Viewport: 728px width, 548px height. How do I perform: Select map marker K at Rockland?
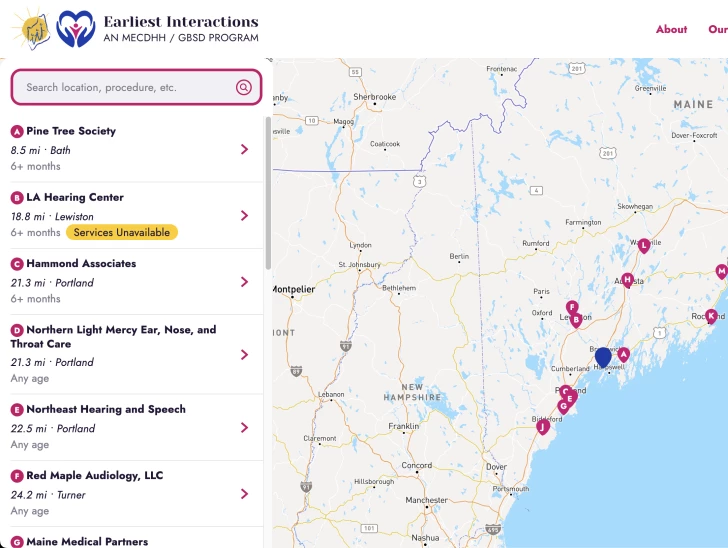[x=712, y=316]
